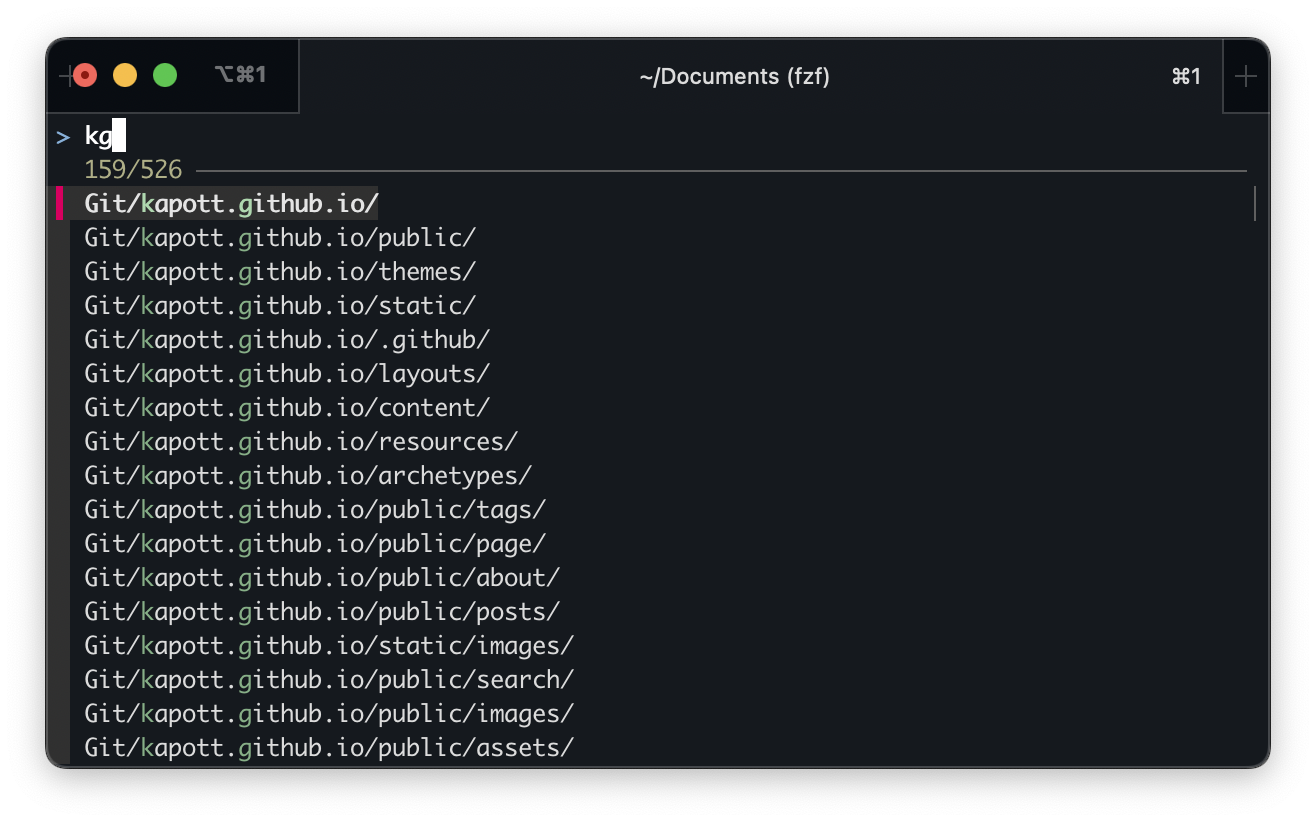Click the red close window button
This screenshot has height=822, width=1316.
click(85, 75)
